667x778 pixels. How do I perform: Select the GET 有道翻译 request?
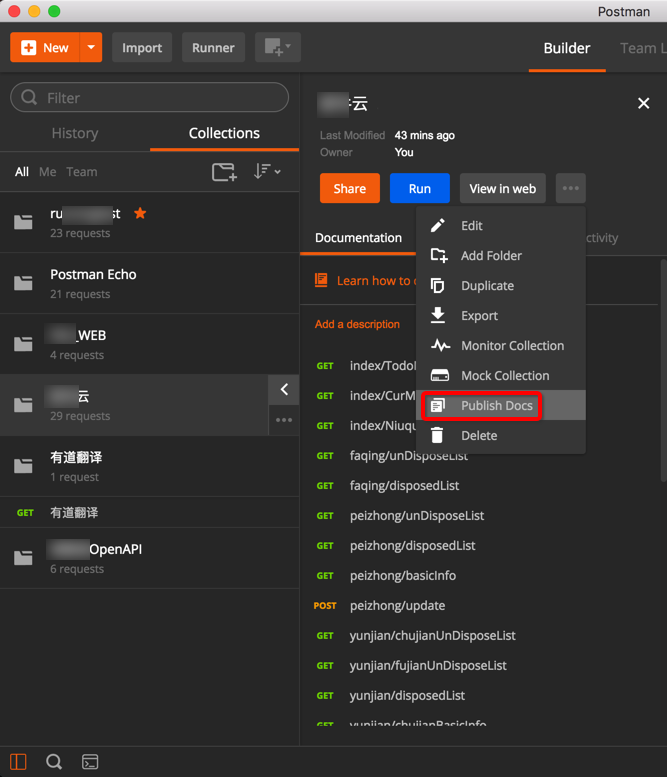click(149, 513)
